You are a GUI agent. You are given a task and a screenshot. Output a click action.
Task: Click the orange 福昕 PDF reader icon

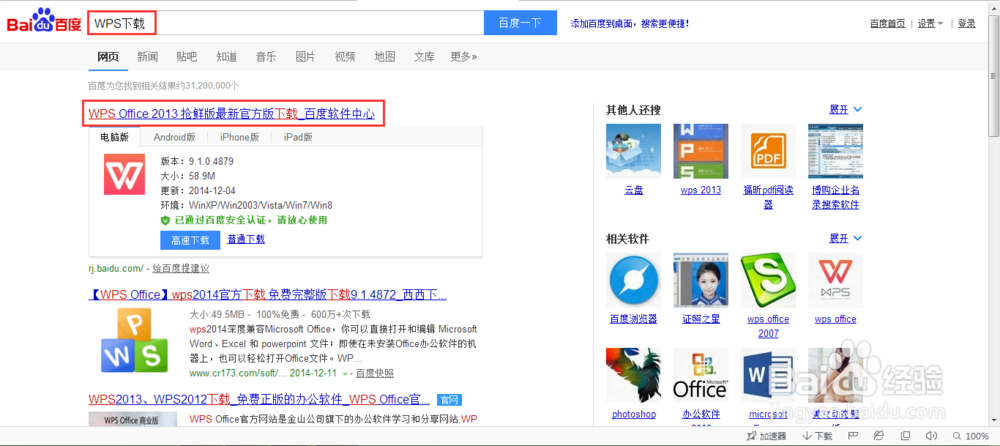pyautogui.click(x=768, y=151)
